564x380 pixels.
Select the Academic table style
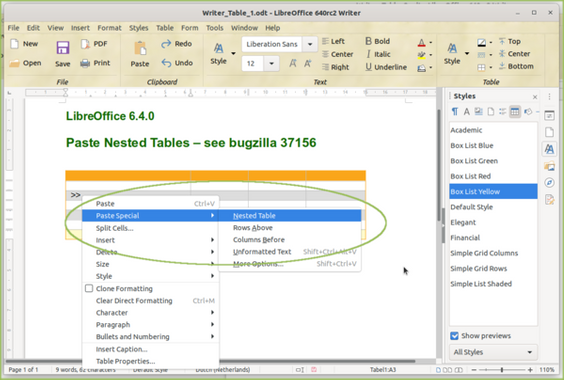[493, 130]
